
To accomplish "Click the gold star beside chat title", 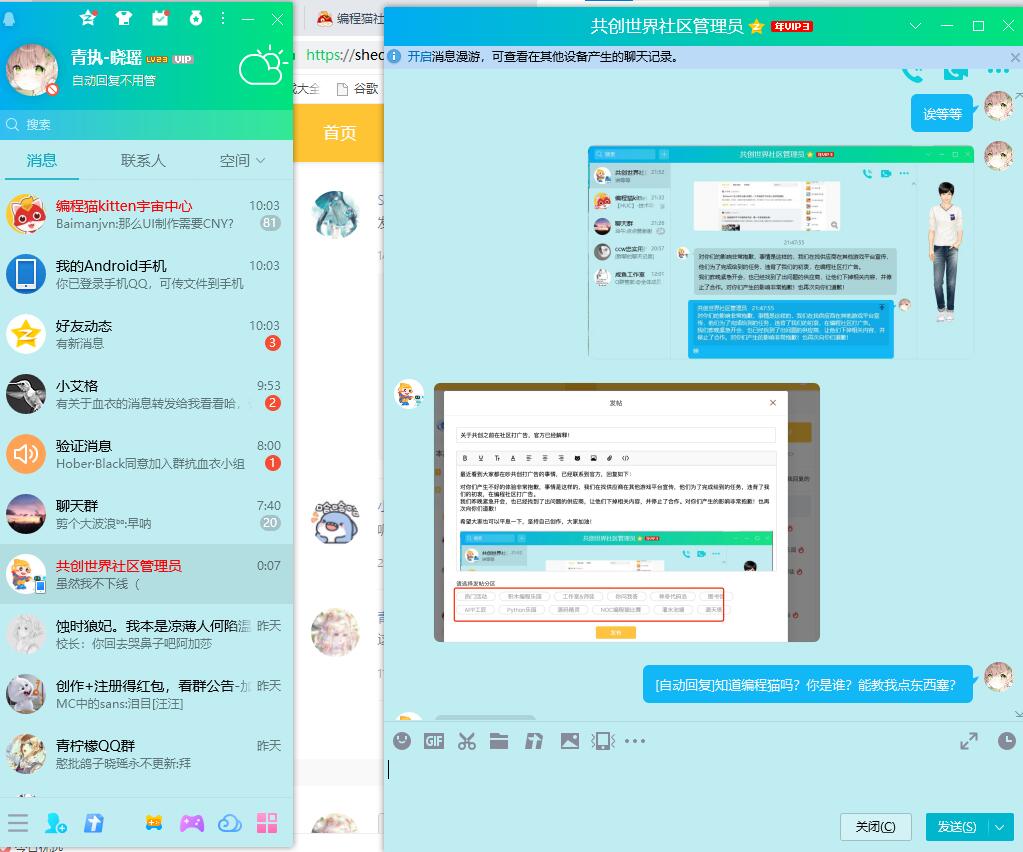I will click(756, 27).
